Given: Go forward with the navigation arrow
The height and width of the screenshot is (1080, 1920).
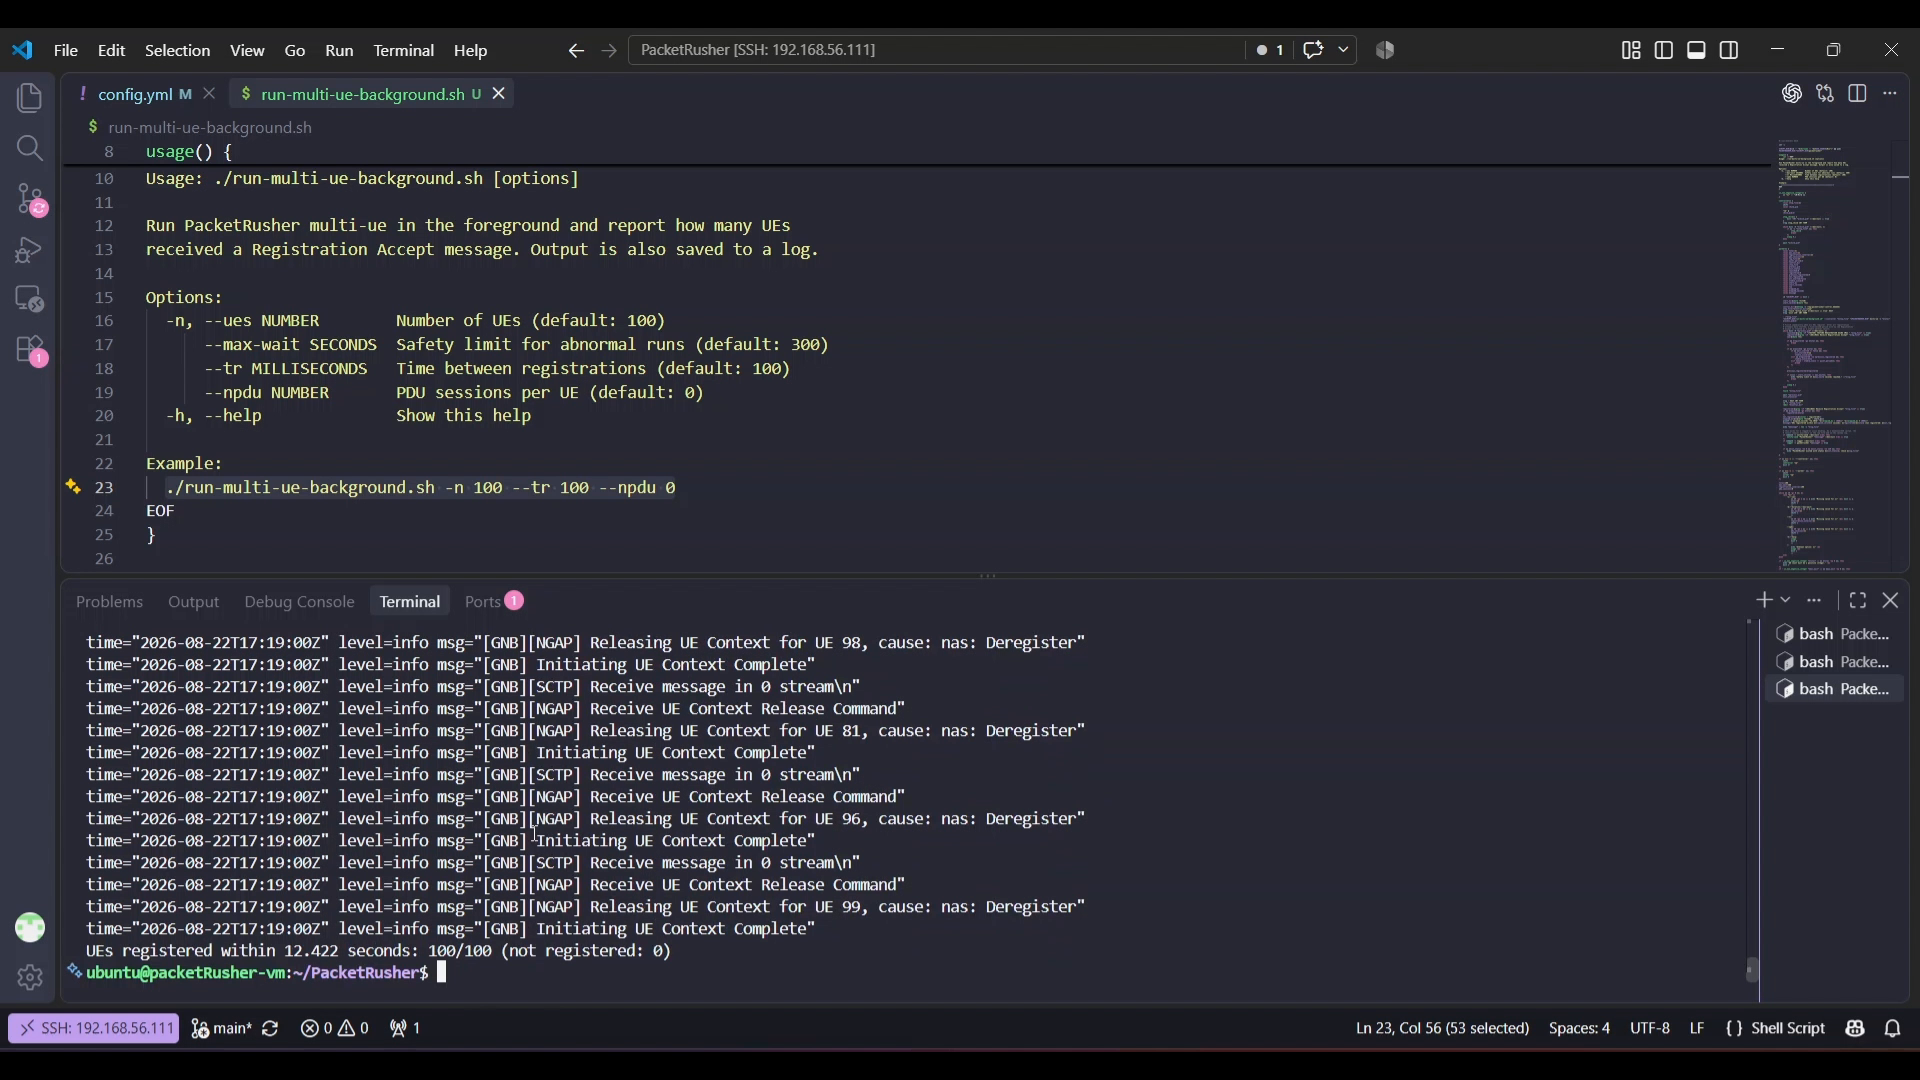Looking at the screenshot, I should 609,50.
